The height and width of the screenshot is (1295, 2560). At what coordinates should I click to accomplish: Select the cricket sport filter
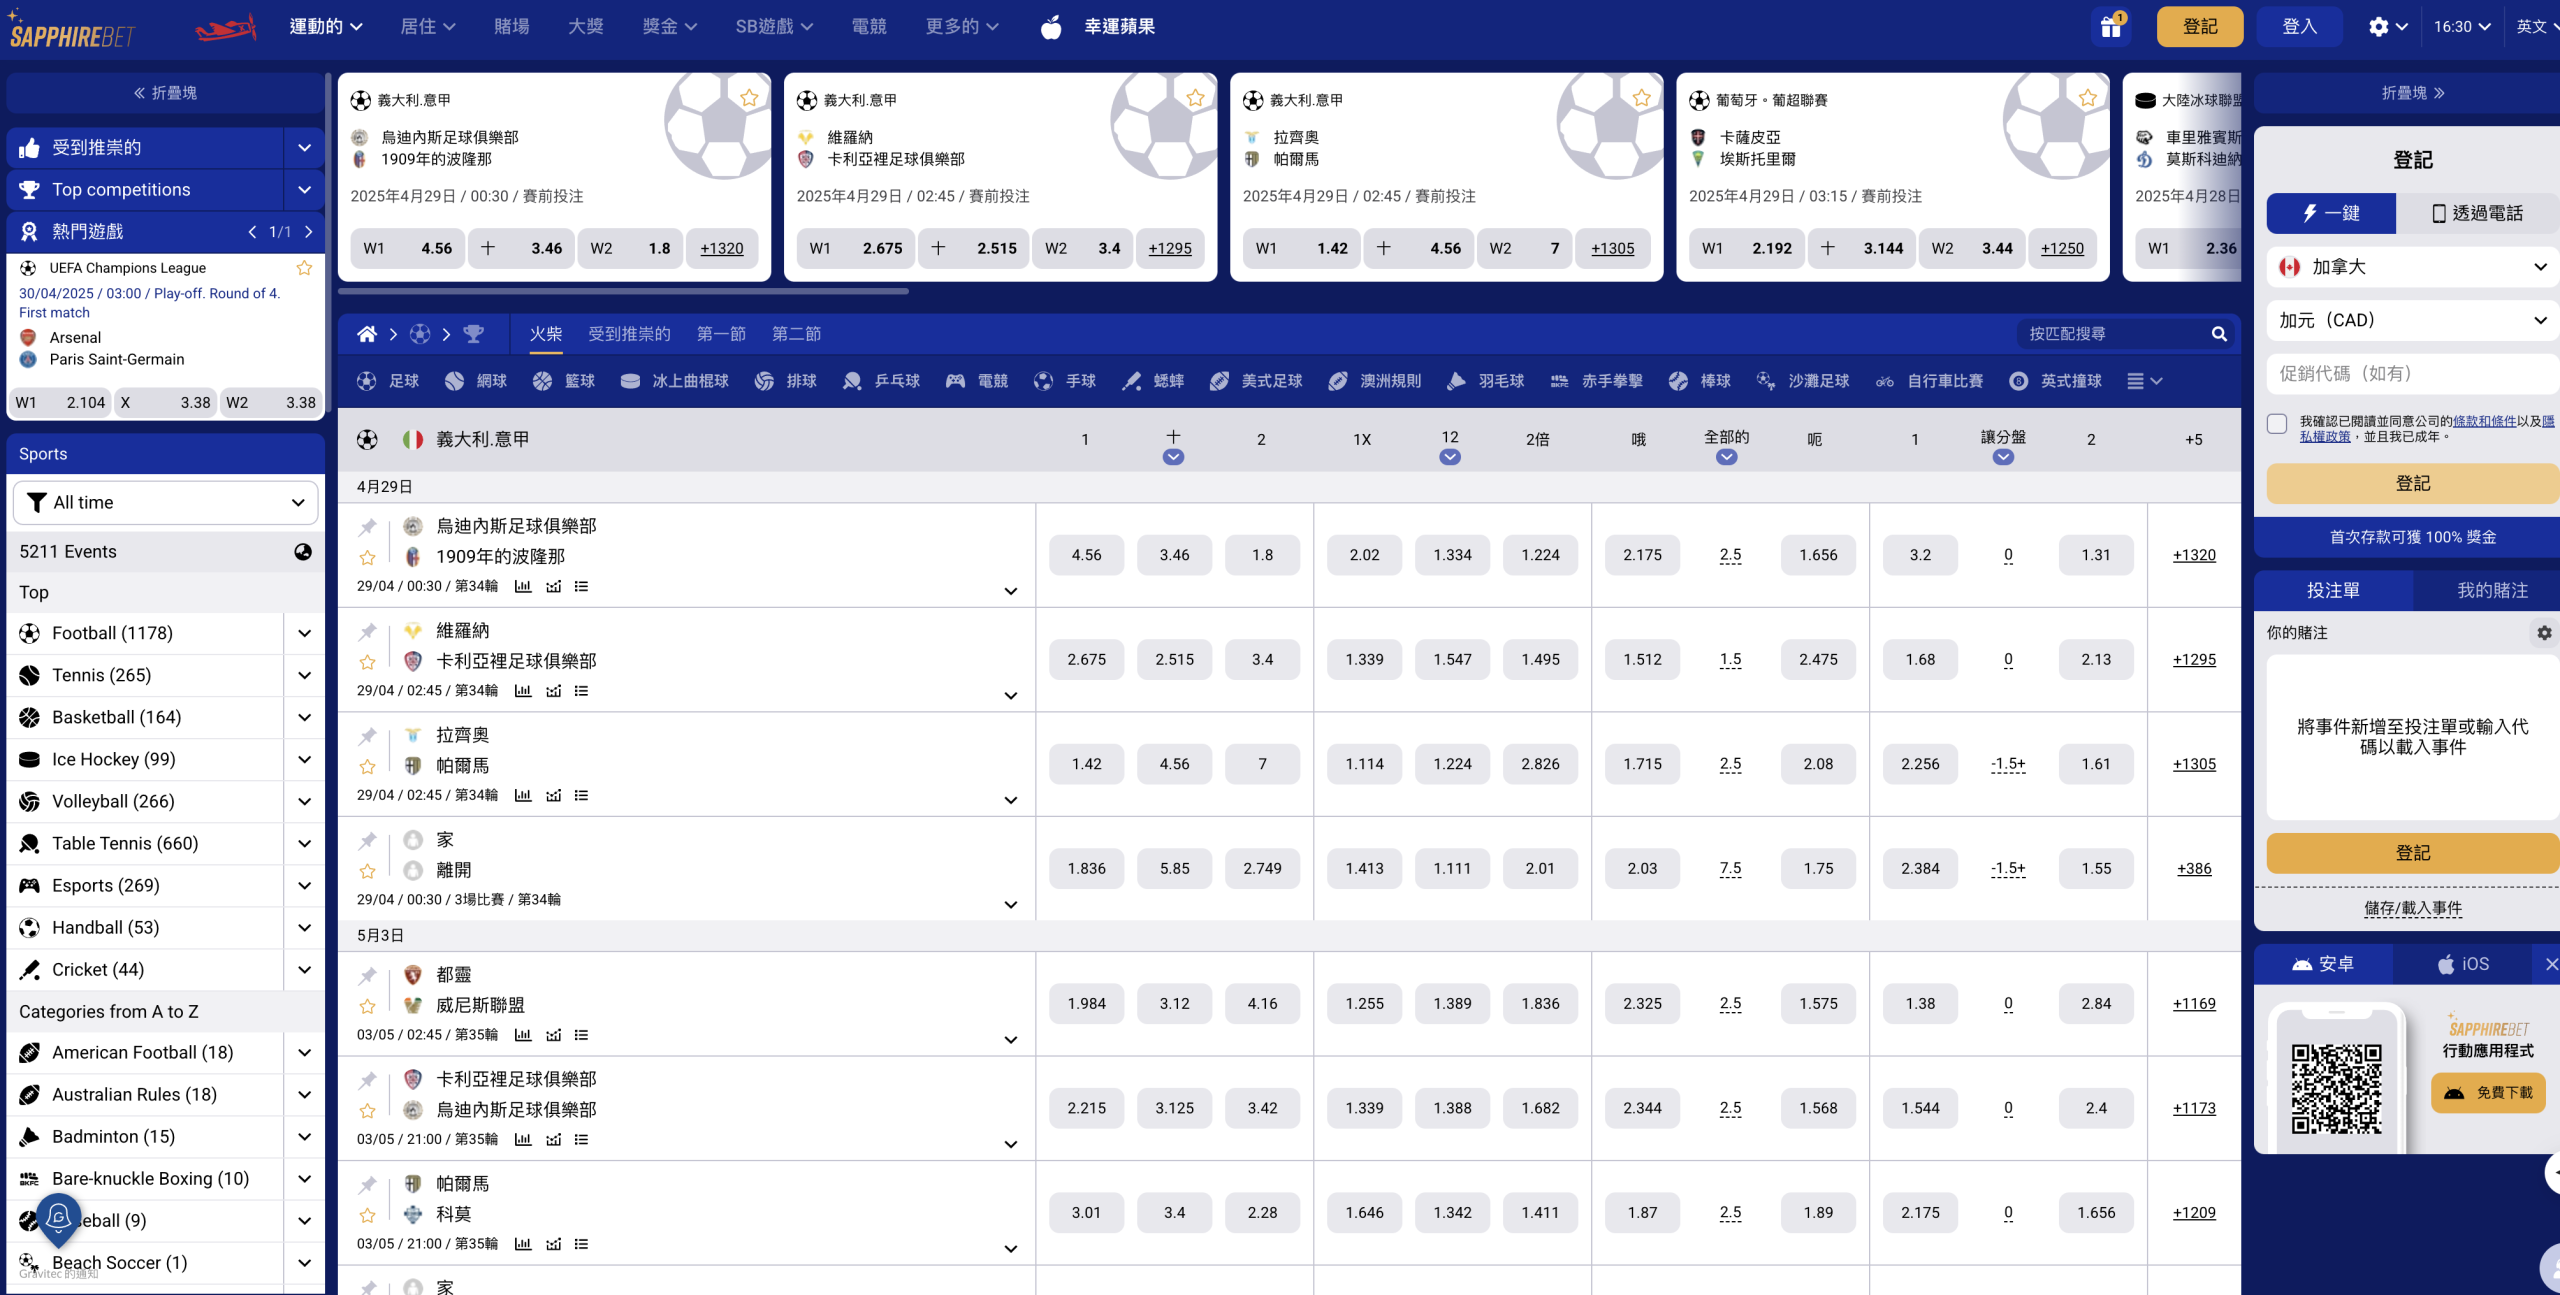(1153, 381)
